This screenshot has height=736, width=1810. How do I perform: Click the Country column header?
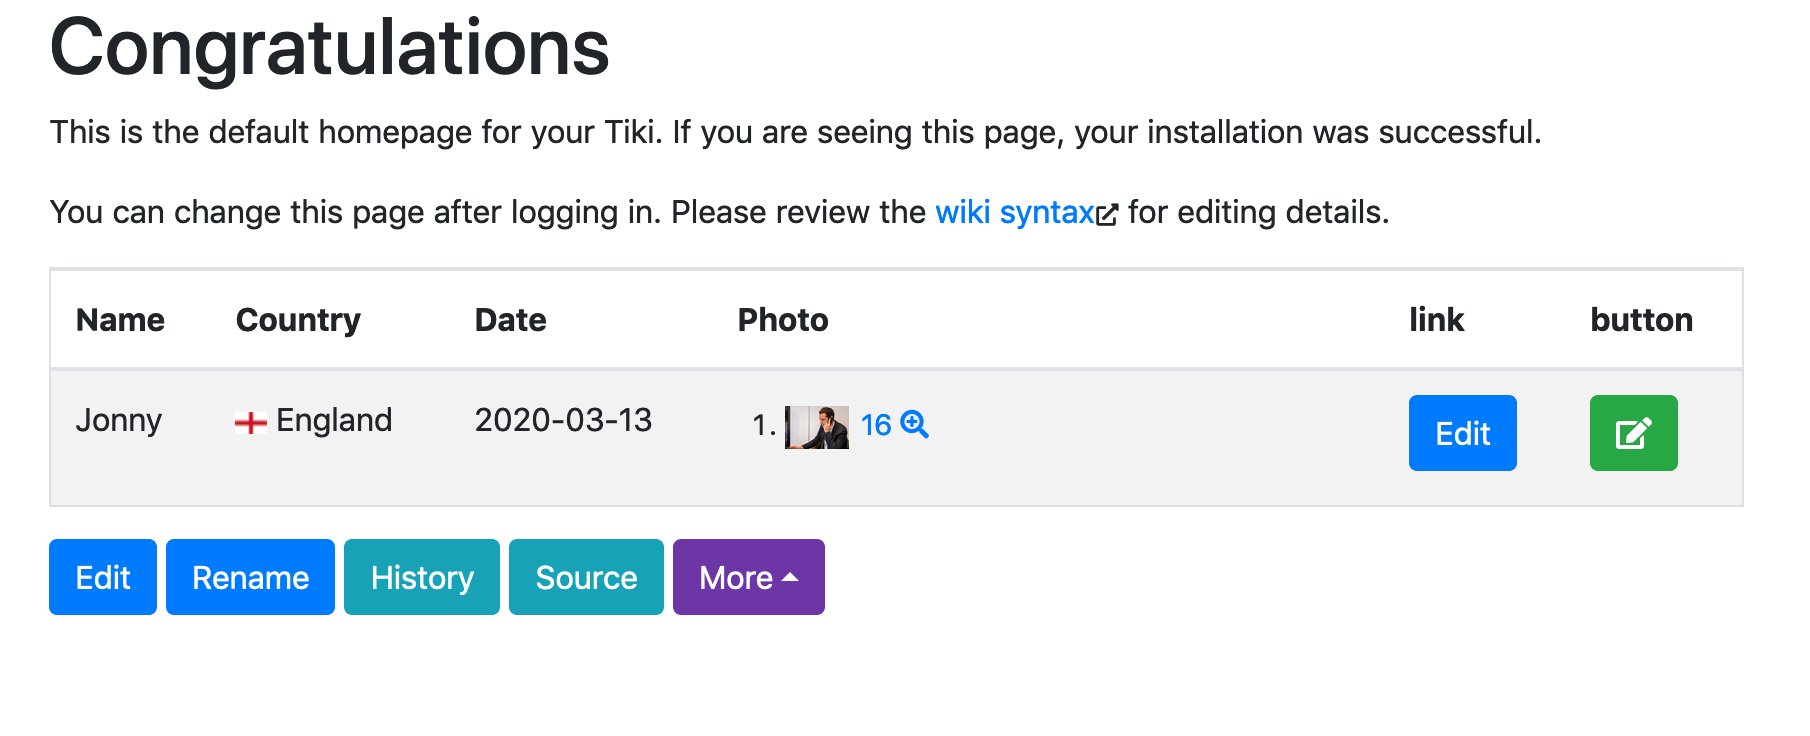(298, 320)
